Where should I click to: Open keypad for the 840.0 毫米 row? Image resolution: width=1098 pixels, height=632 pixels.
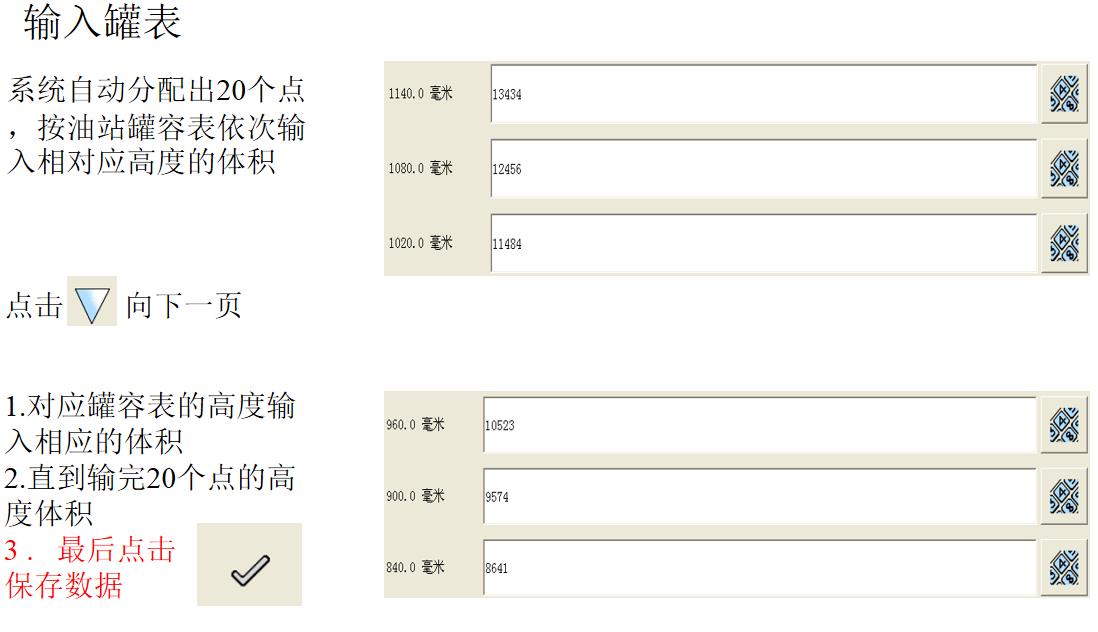[1064, 568]
